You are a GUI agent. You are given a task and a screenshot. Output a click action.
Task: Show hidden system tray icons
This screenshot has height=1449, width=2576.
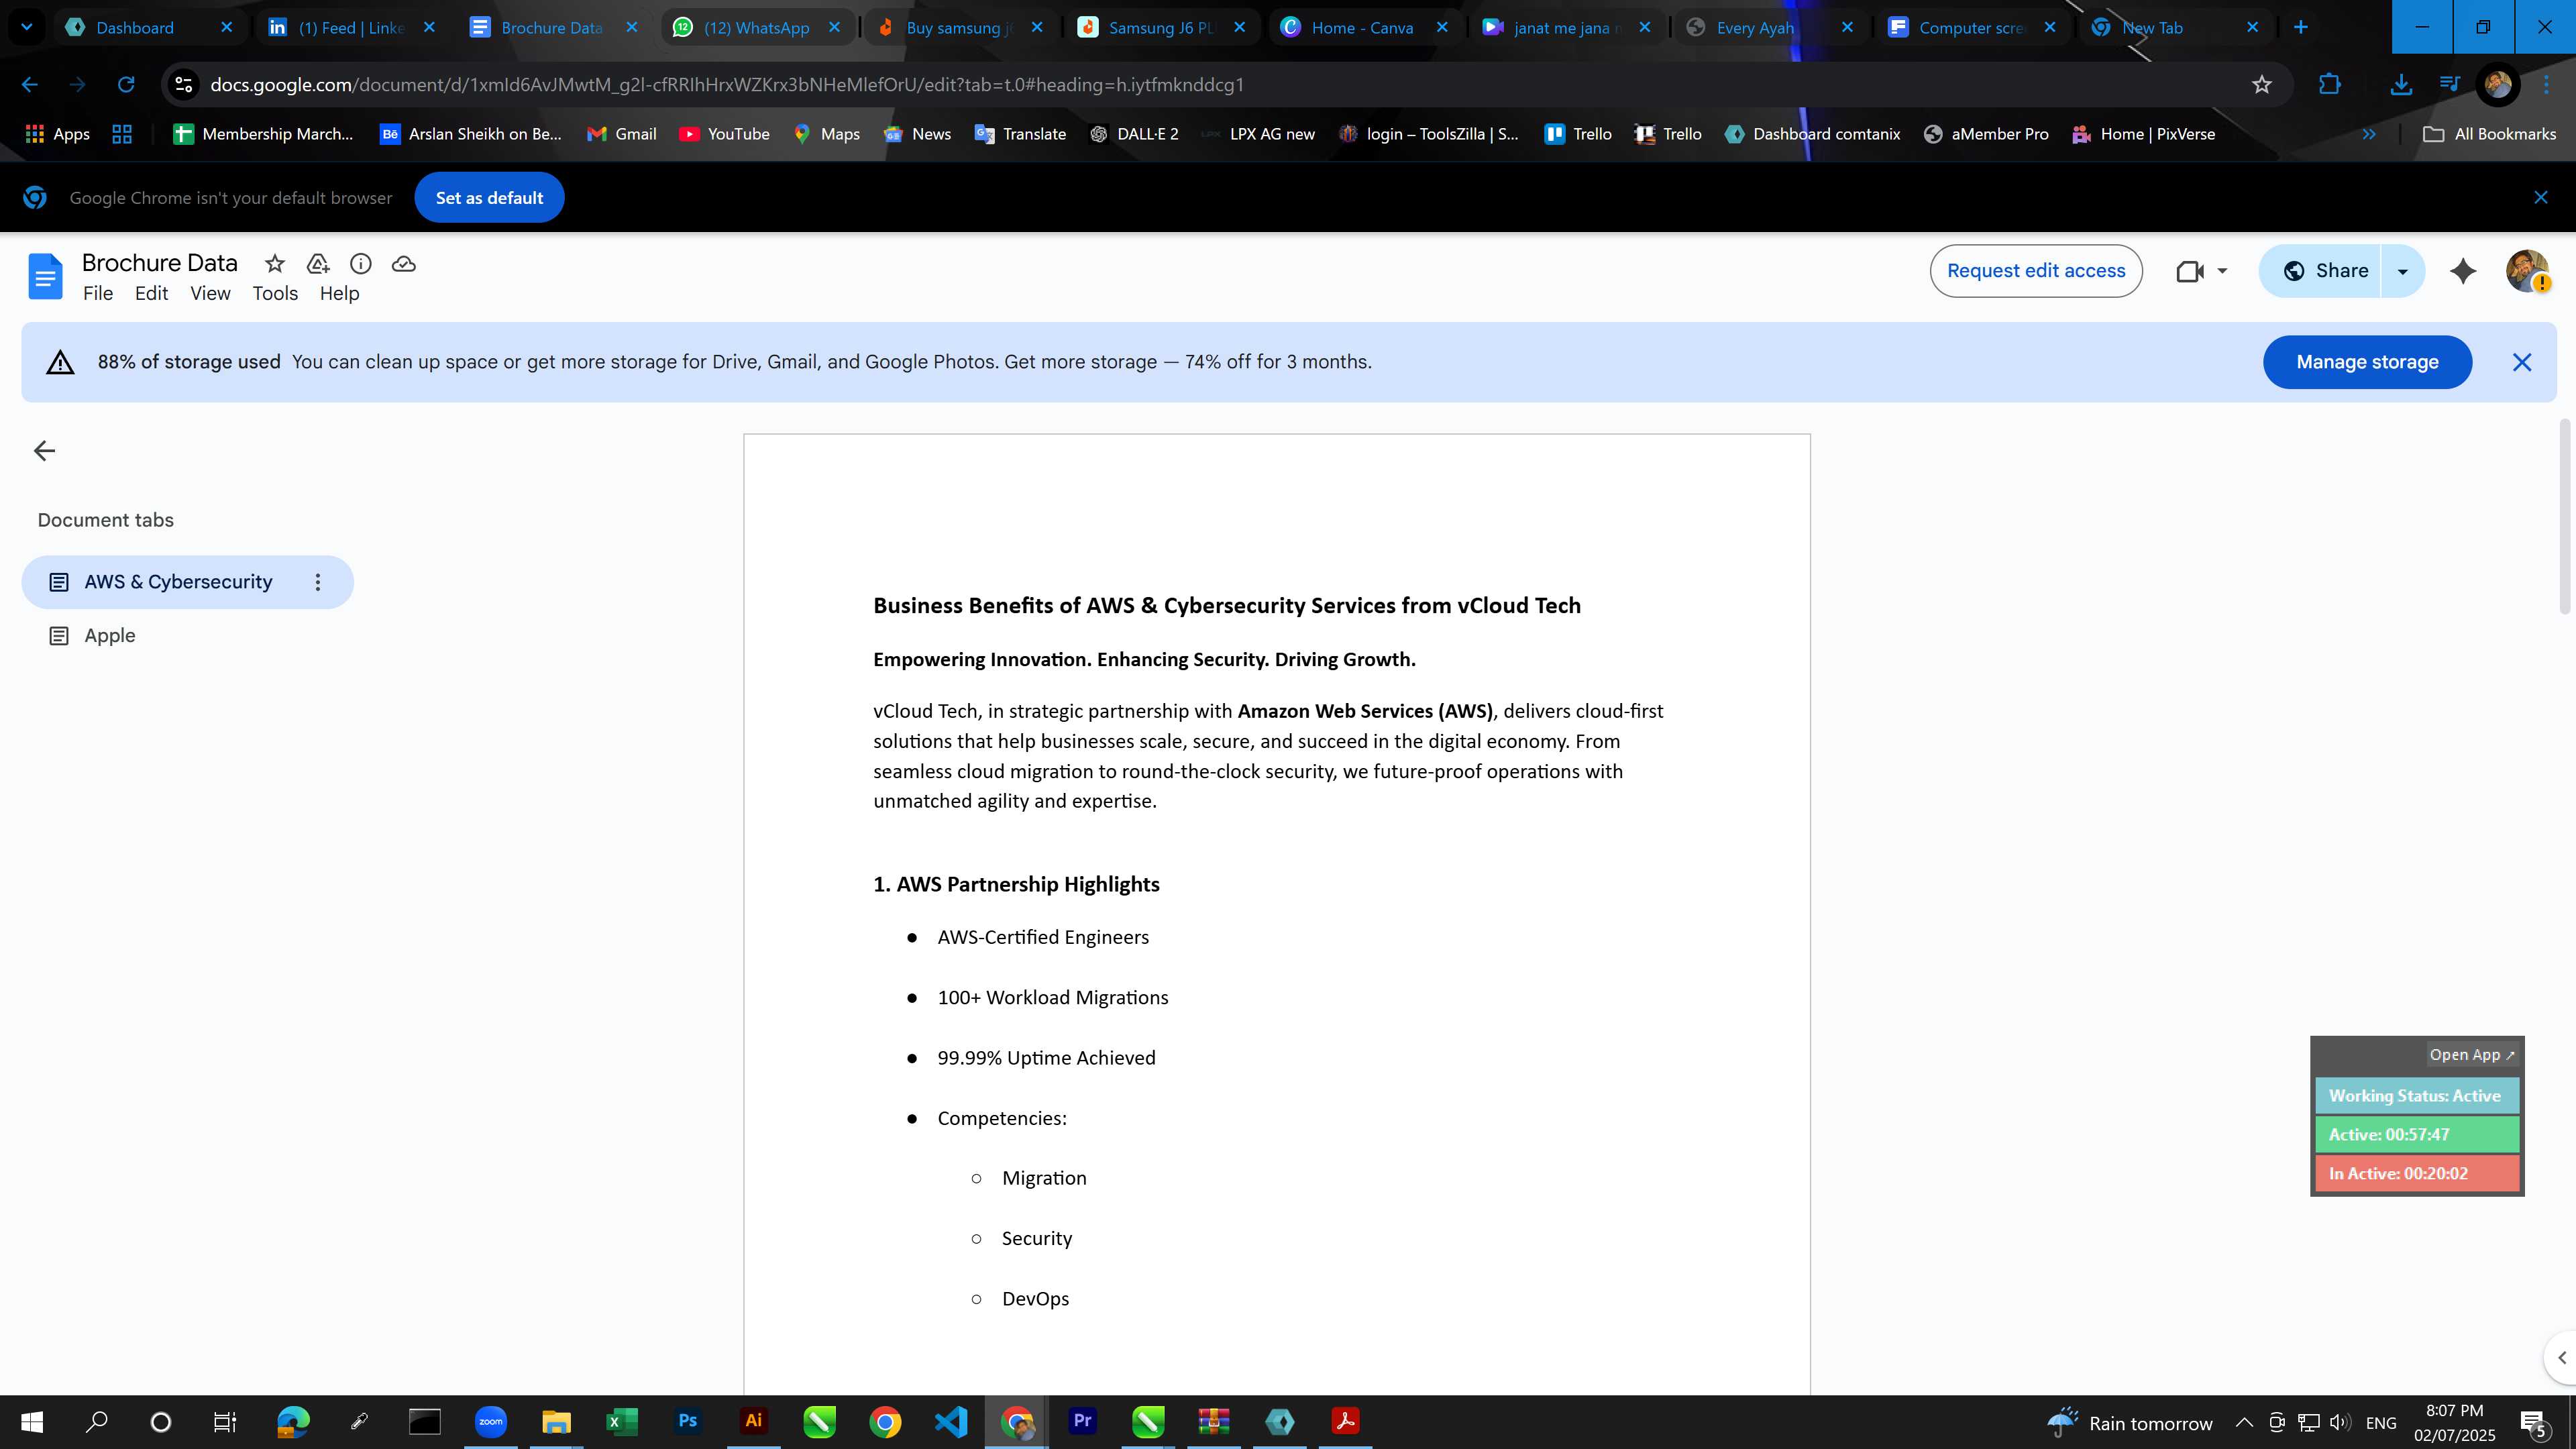2244,1422
